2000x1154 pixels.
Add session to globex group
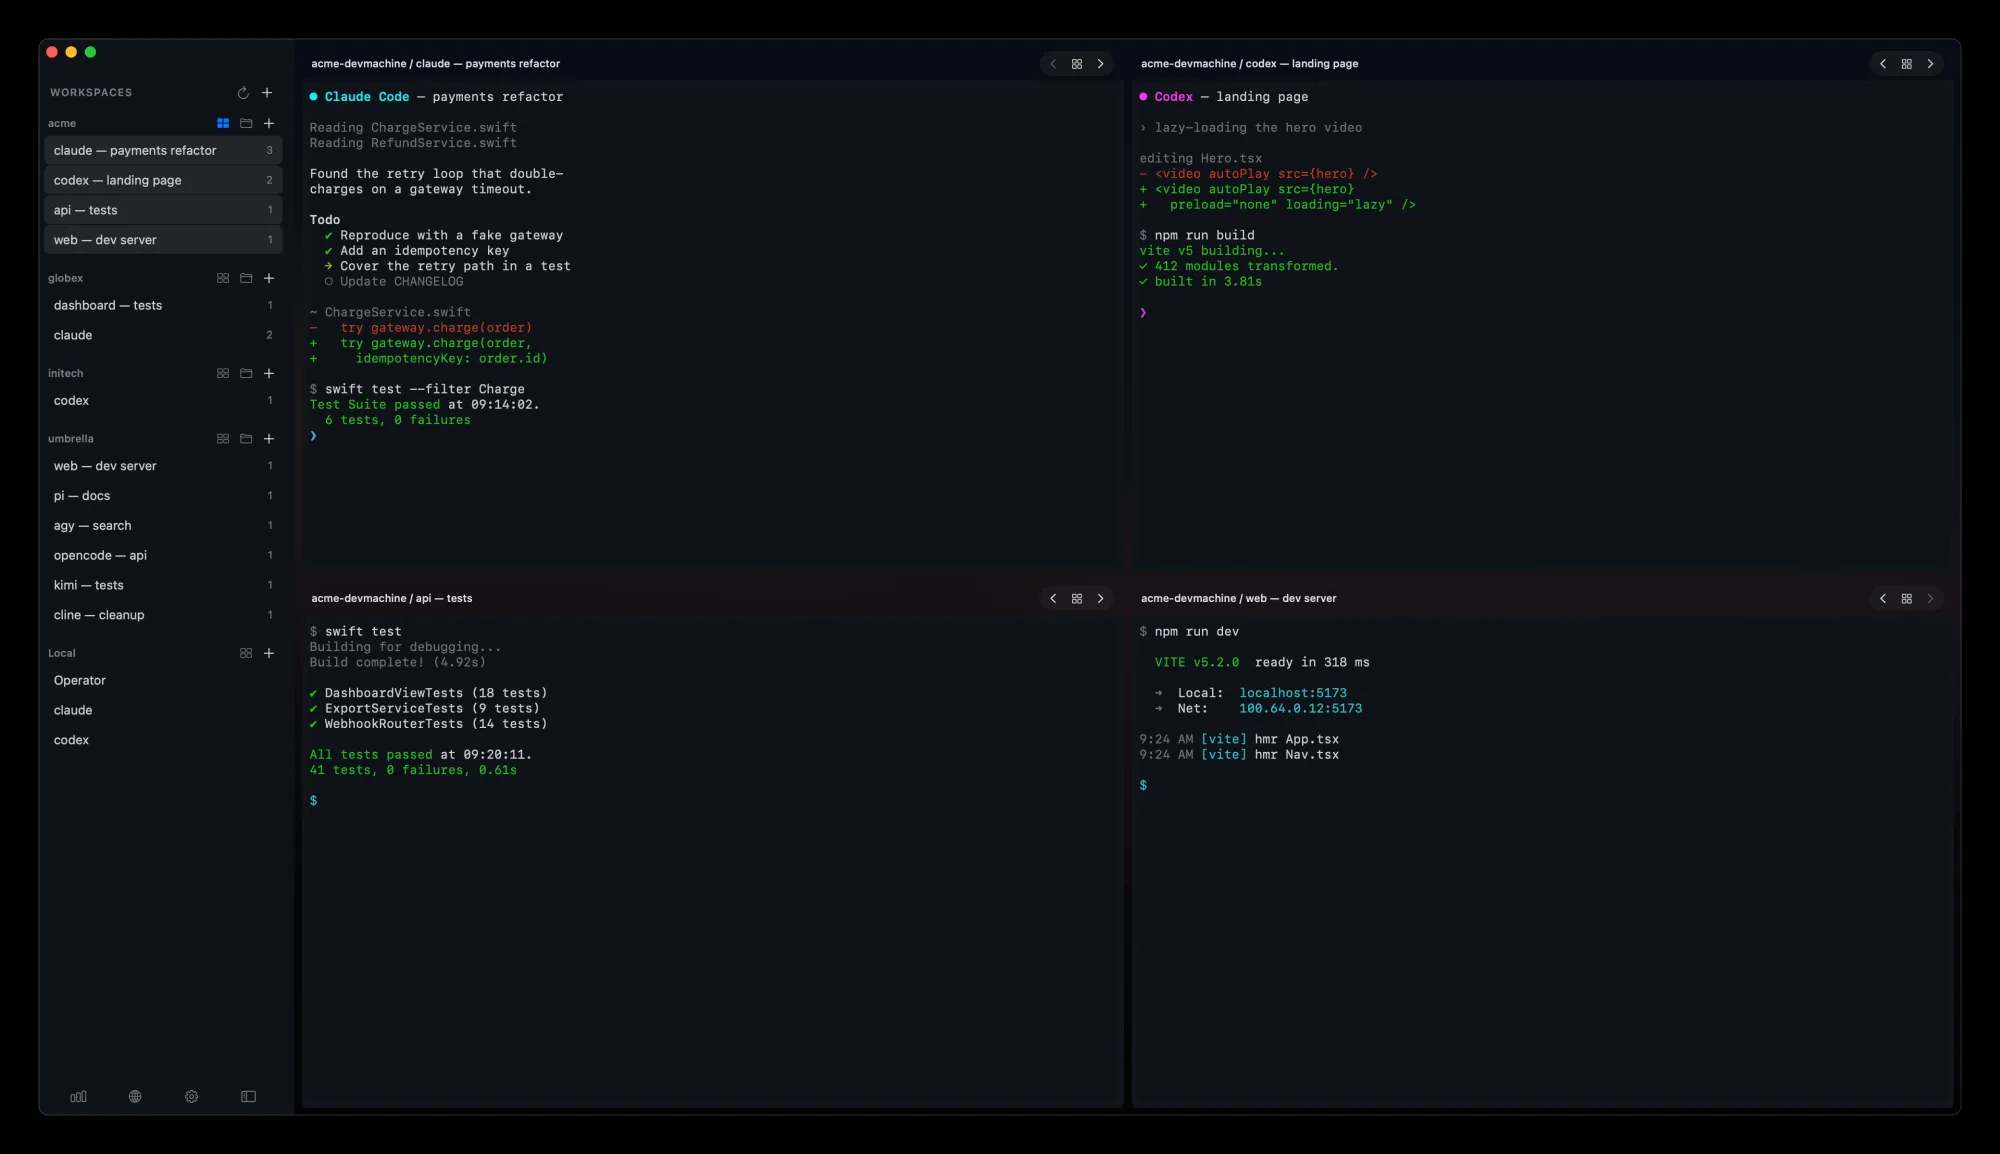click(269, 278)
